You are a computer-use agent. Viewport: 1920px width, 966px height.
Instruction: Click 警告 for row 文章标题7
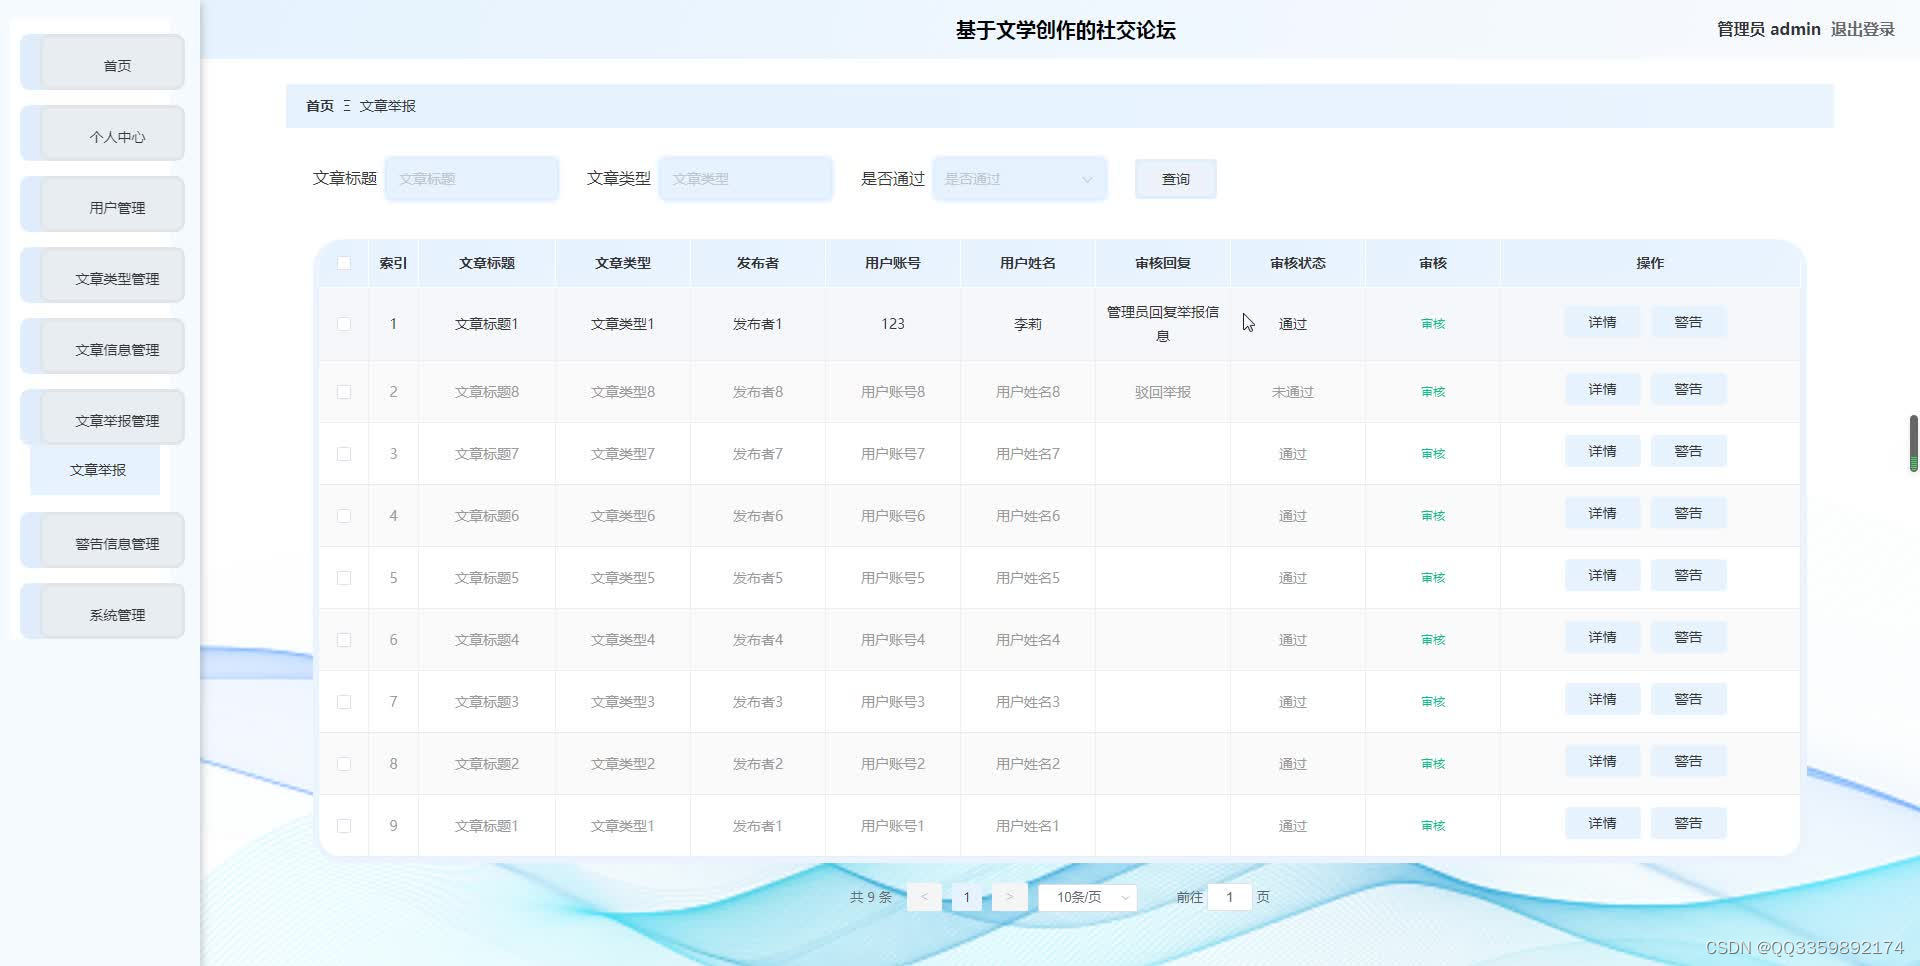pos(1688,451)
